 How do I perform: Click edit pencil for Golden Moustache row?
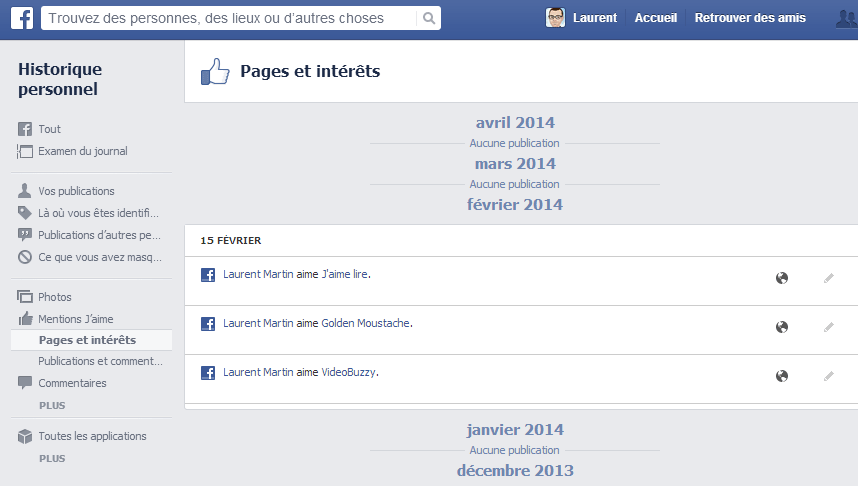828,327
